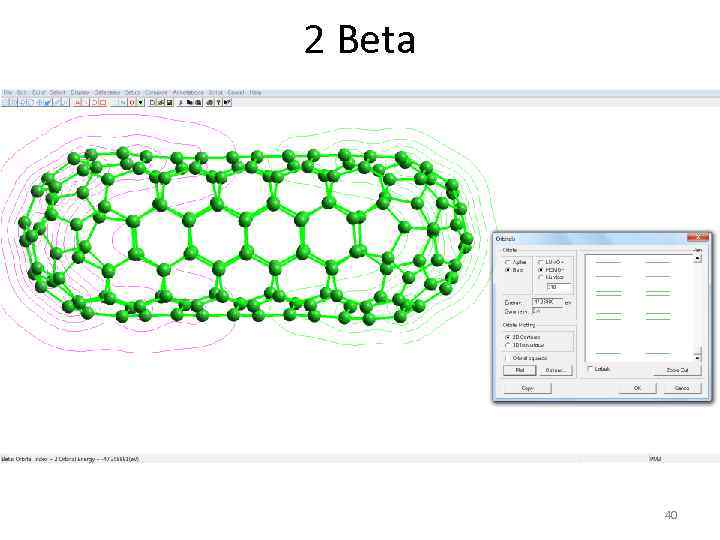Click the Cut (scissors) toolbar icon

pyautogui.click(x=180, y=102)
